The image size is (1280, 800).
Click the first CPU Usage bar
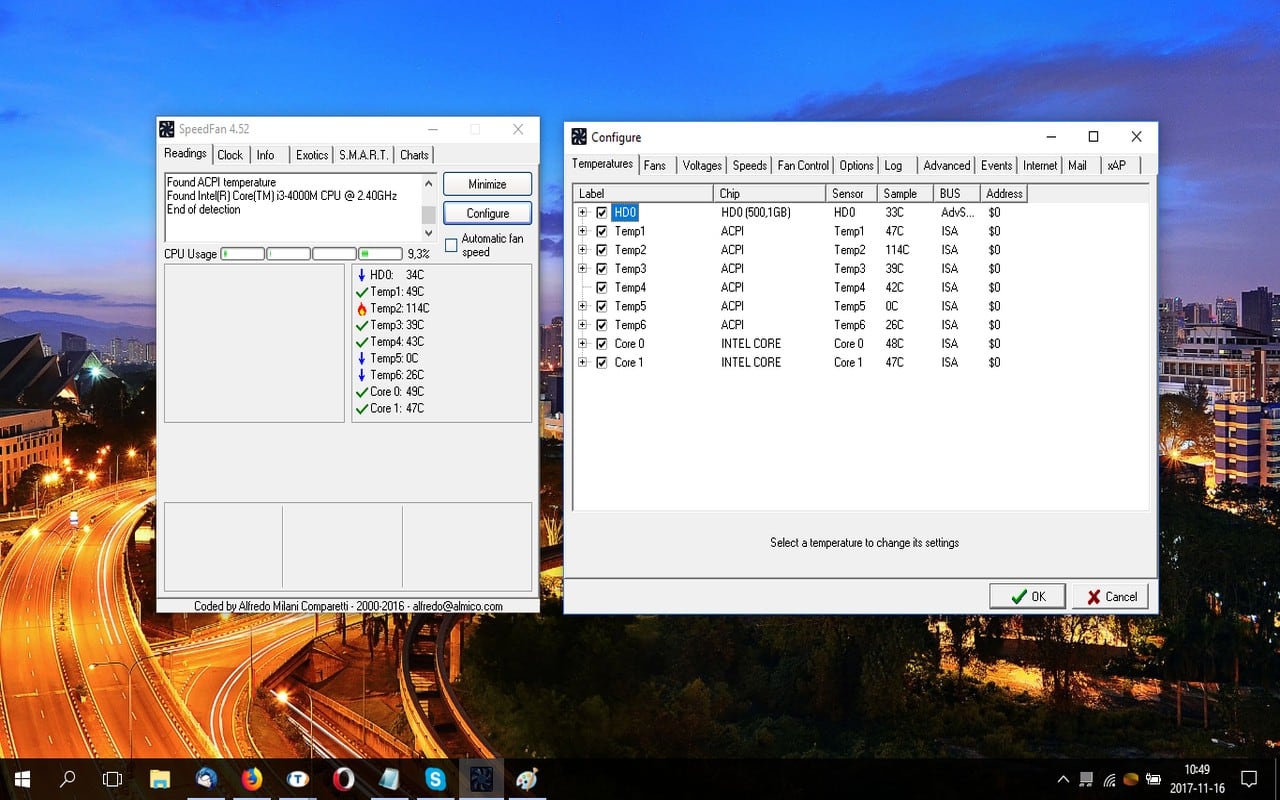coord(242,253)
